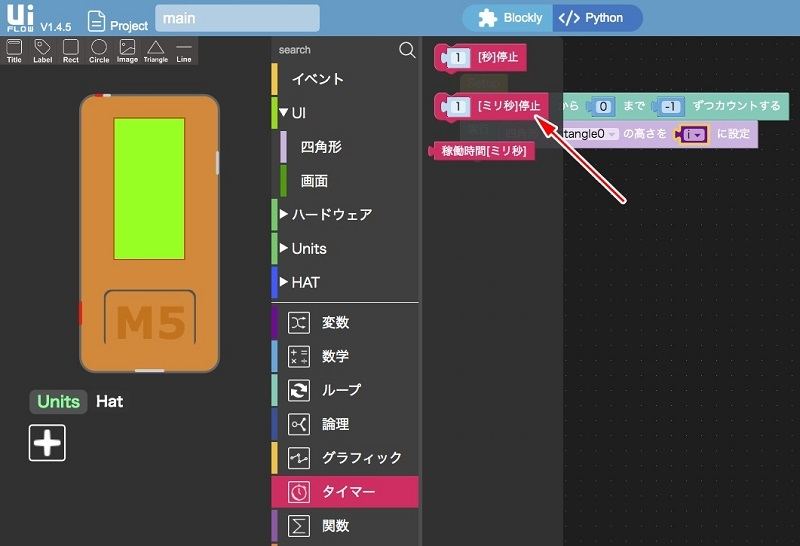Select the Image element tool
Screen dimensions: 800x546
pos(127,51)
